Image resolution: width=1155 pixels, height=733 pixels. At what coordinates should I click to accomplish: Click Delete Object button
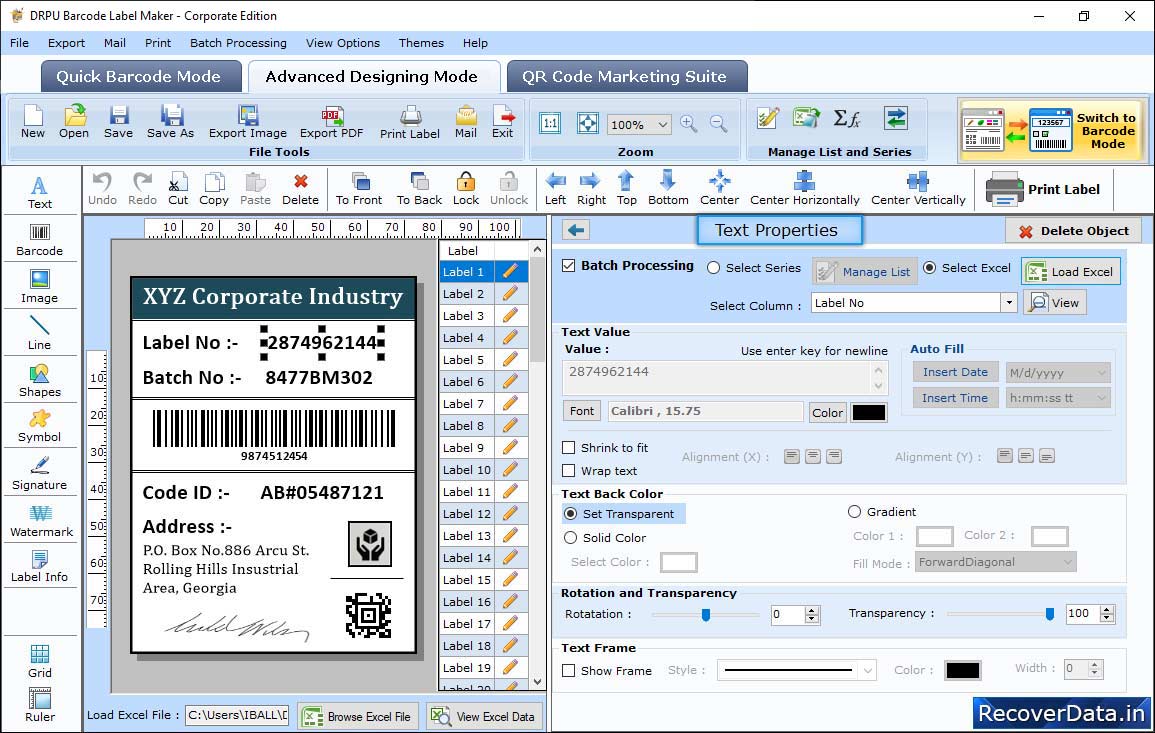(1073, 231)
